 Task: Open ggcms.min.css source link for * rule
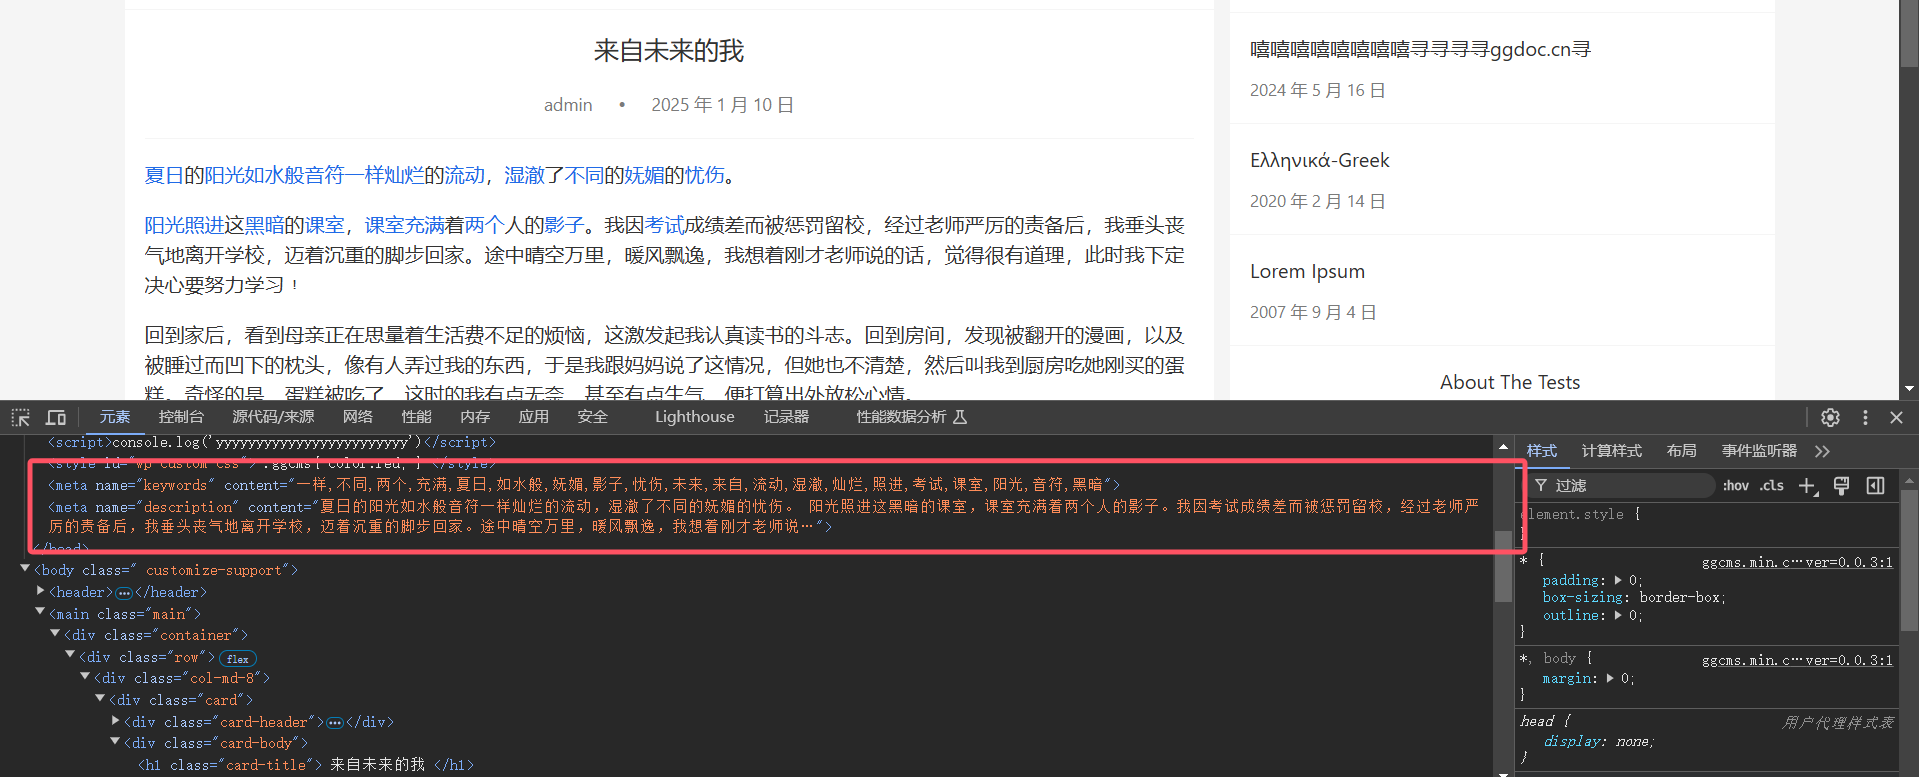click(x=1797, y=562)
